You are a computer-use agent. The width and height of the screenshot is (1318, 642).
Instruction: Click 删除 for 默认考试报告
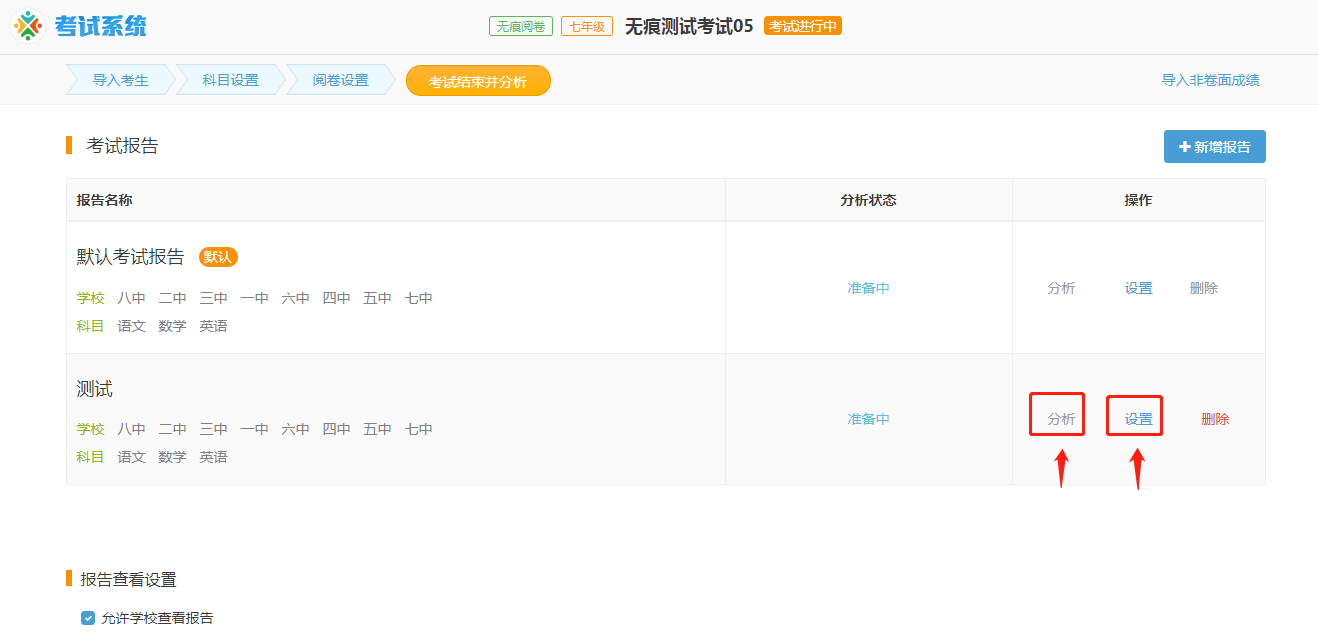[x=1204, y=288]
